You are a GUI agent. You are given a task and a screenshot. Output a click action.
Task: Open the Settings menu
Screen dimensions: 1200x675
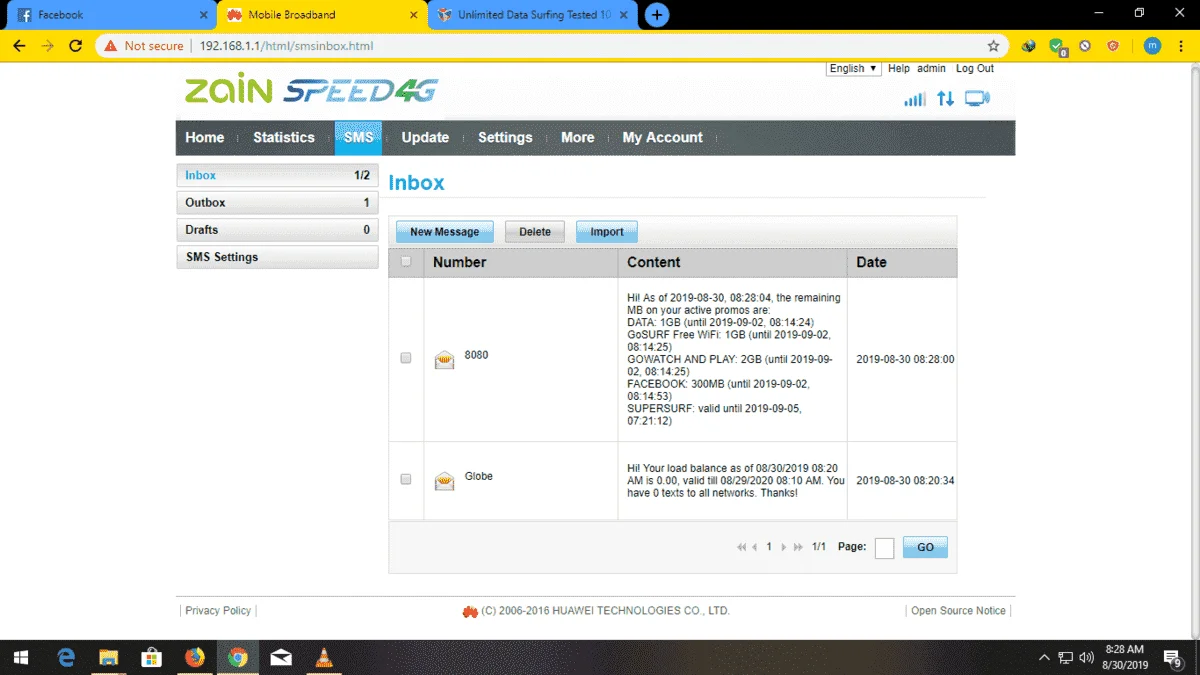coord(505,138)
